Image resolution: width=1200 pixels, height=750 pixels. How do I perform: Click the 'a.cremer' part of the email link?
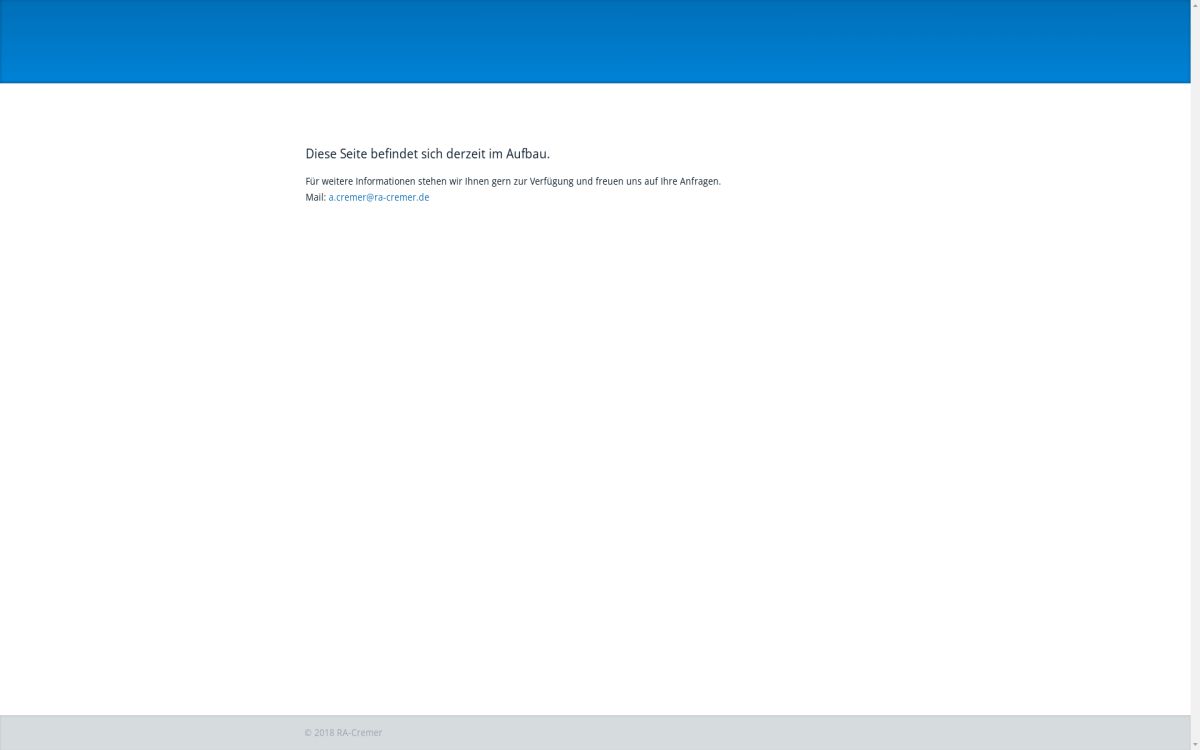click(346, 197)
